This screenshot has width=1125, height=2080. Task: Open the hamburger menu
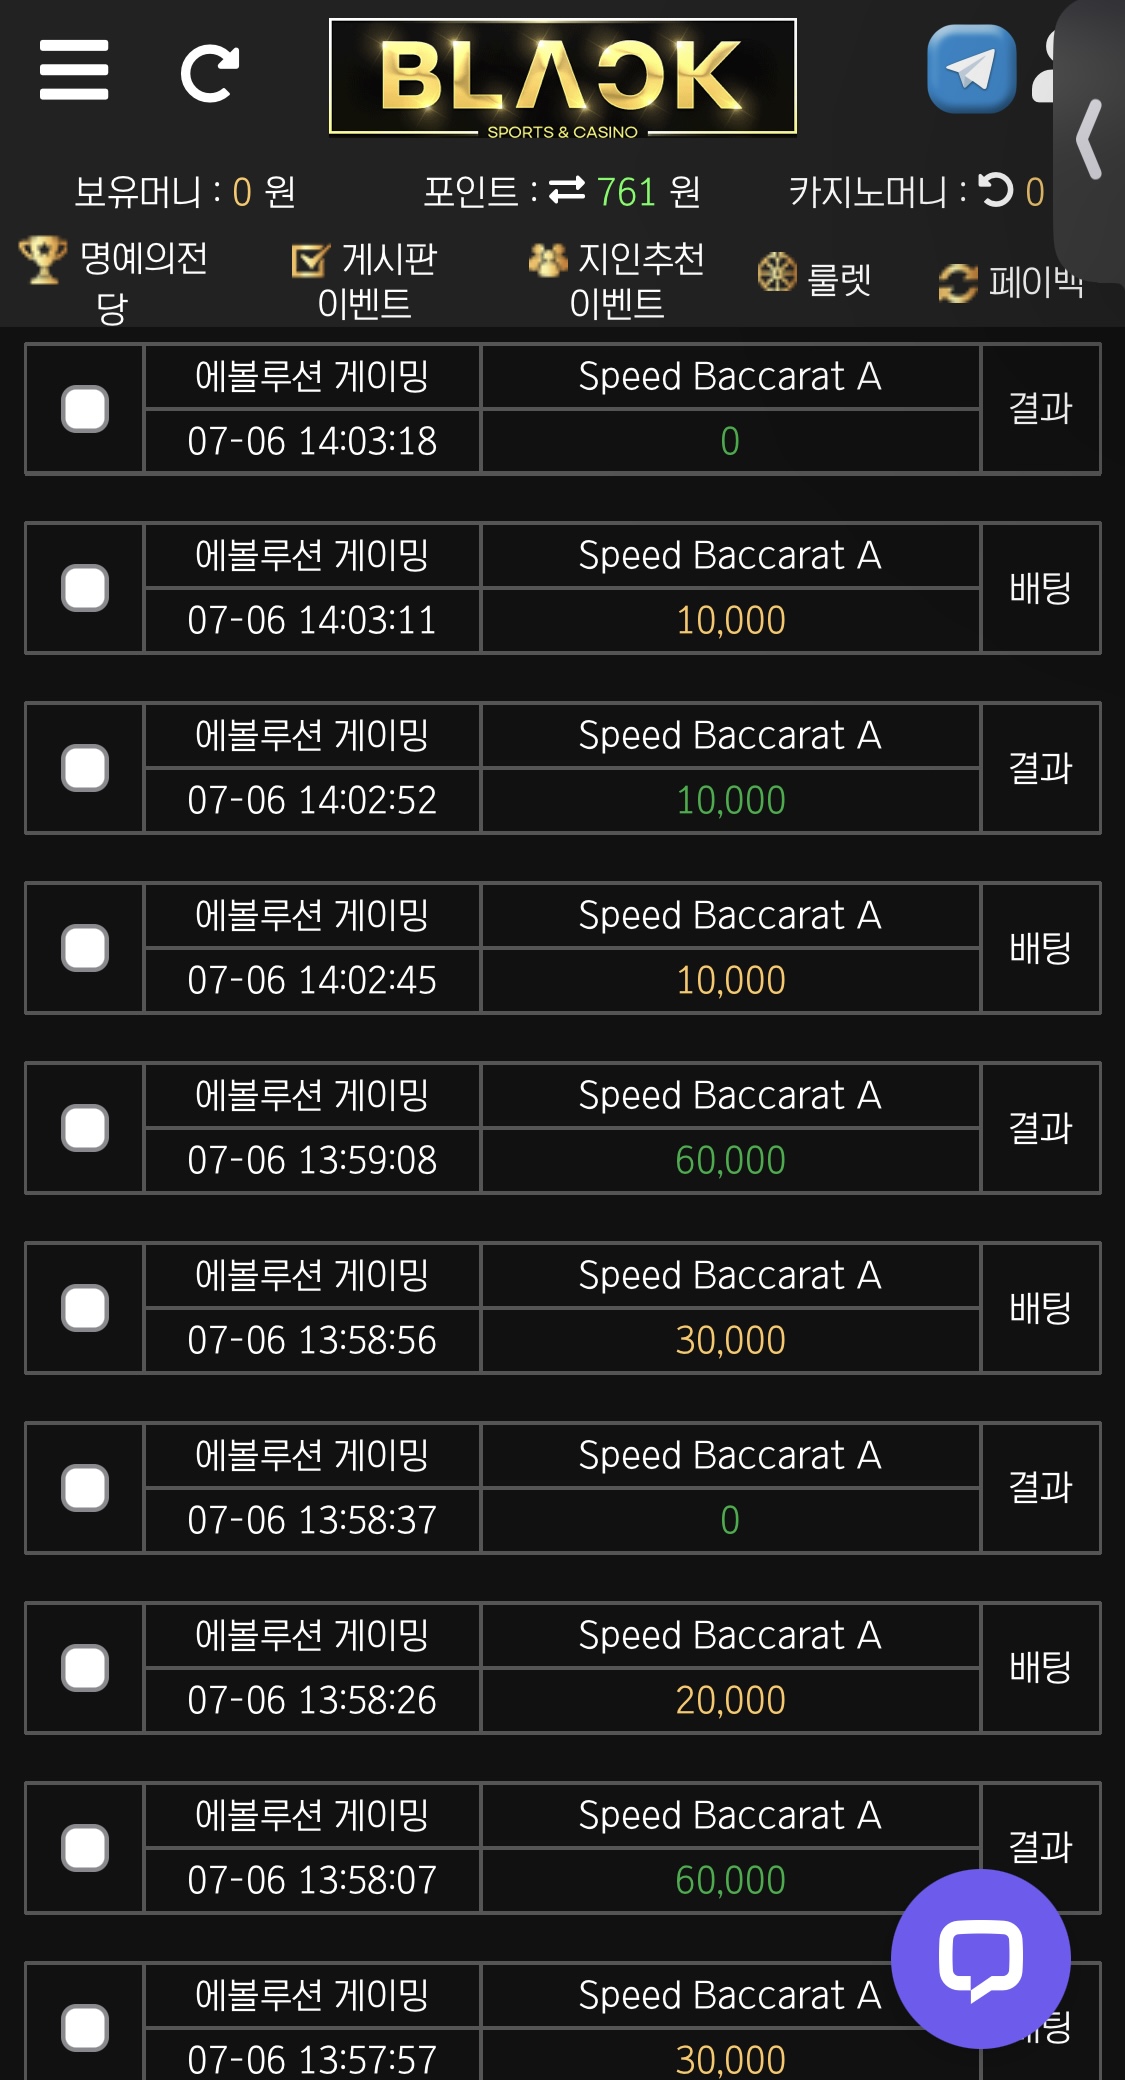(x=74, y=70)
